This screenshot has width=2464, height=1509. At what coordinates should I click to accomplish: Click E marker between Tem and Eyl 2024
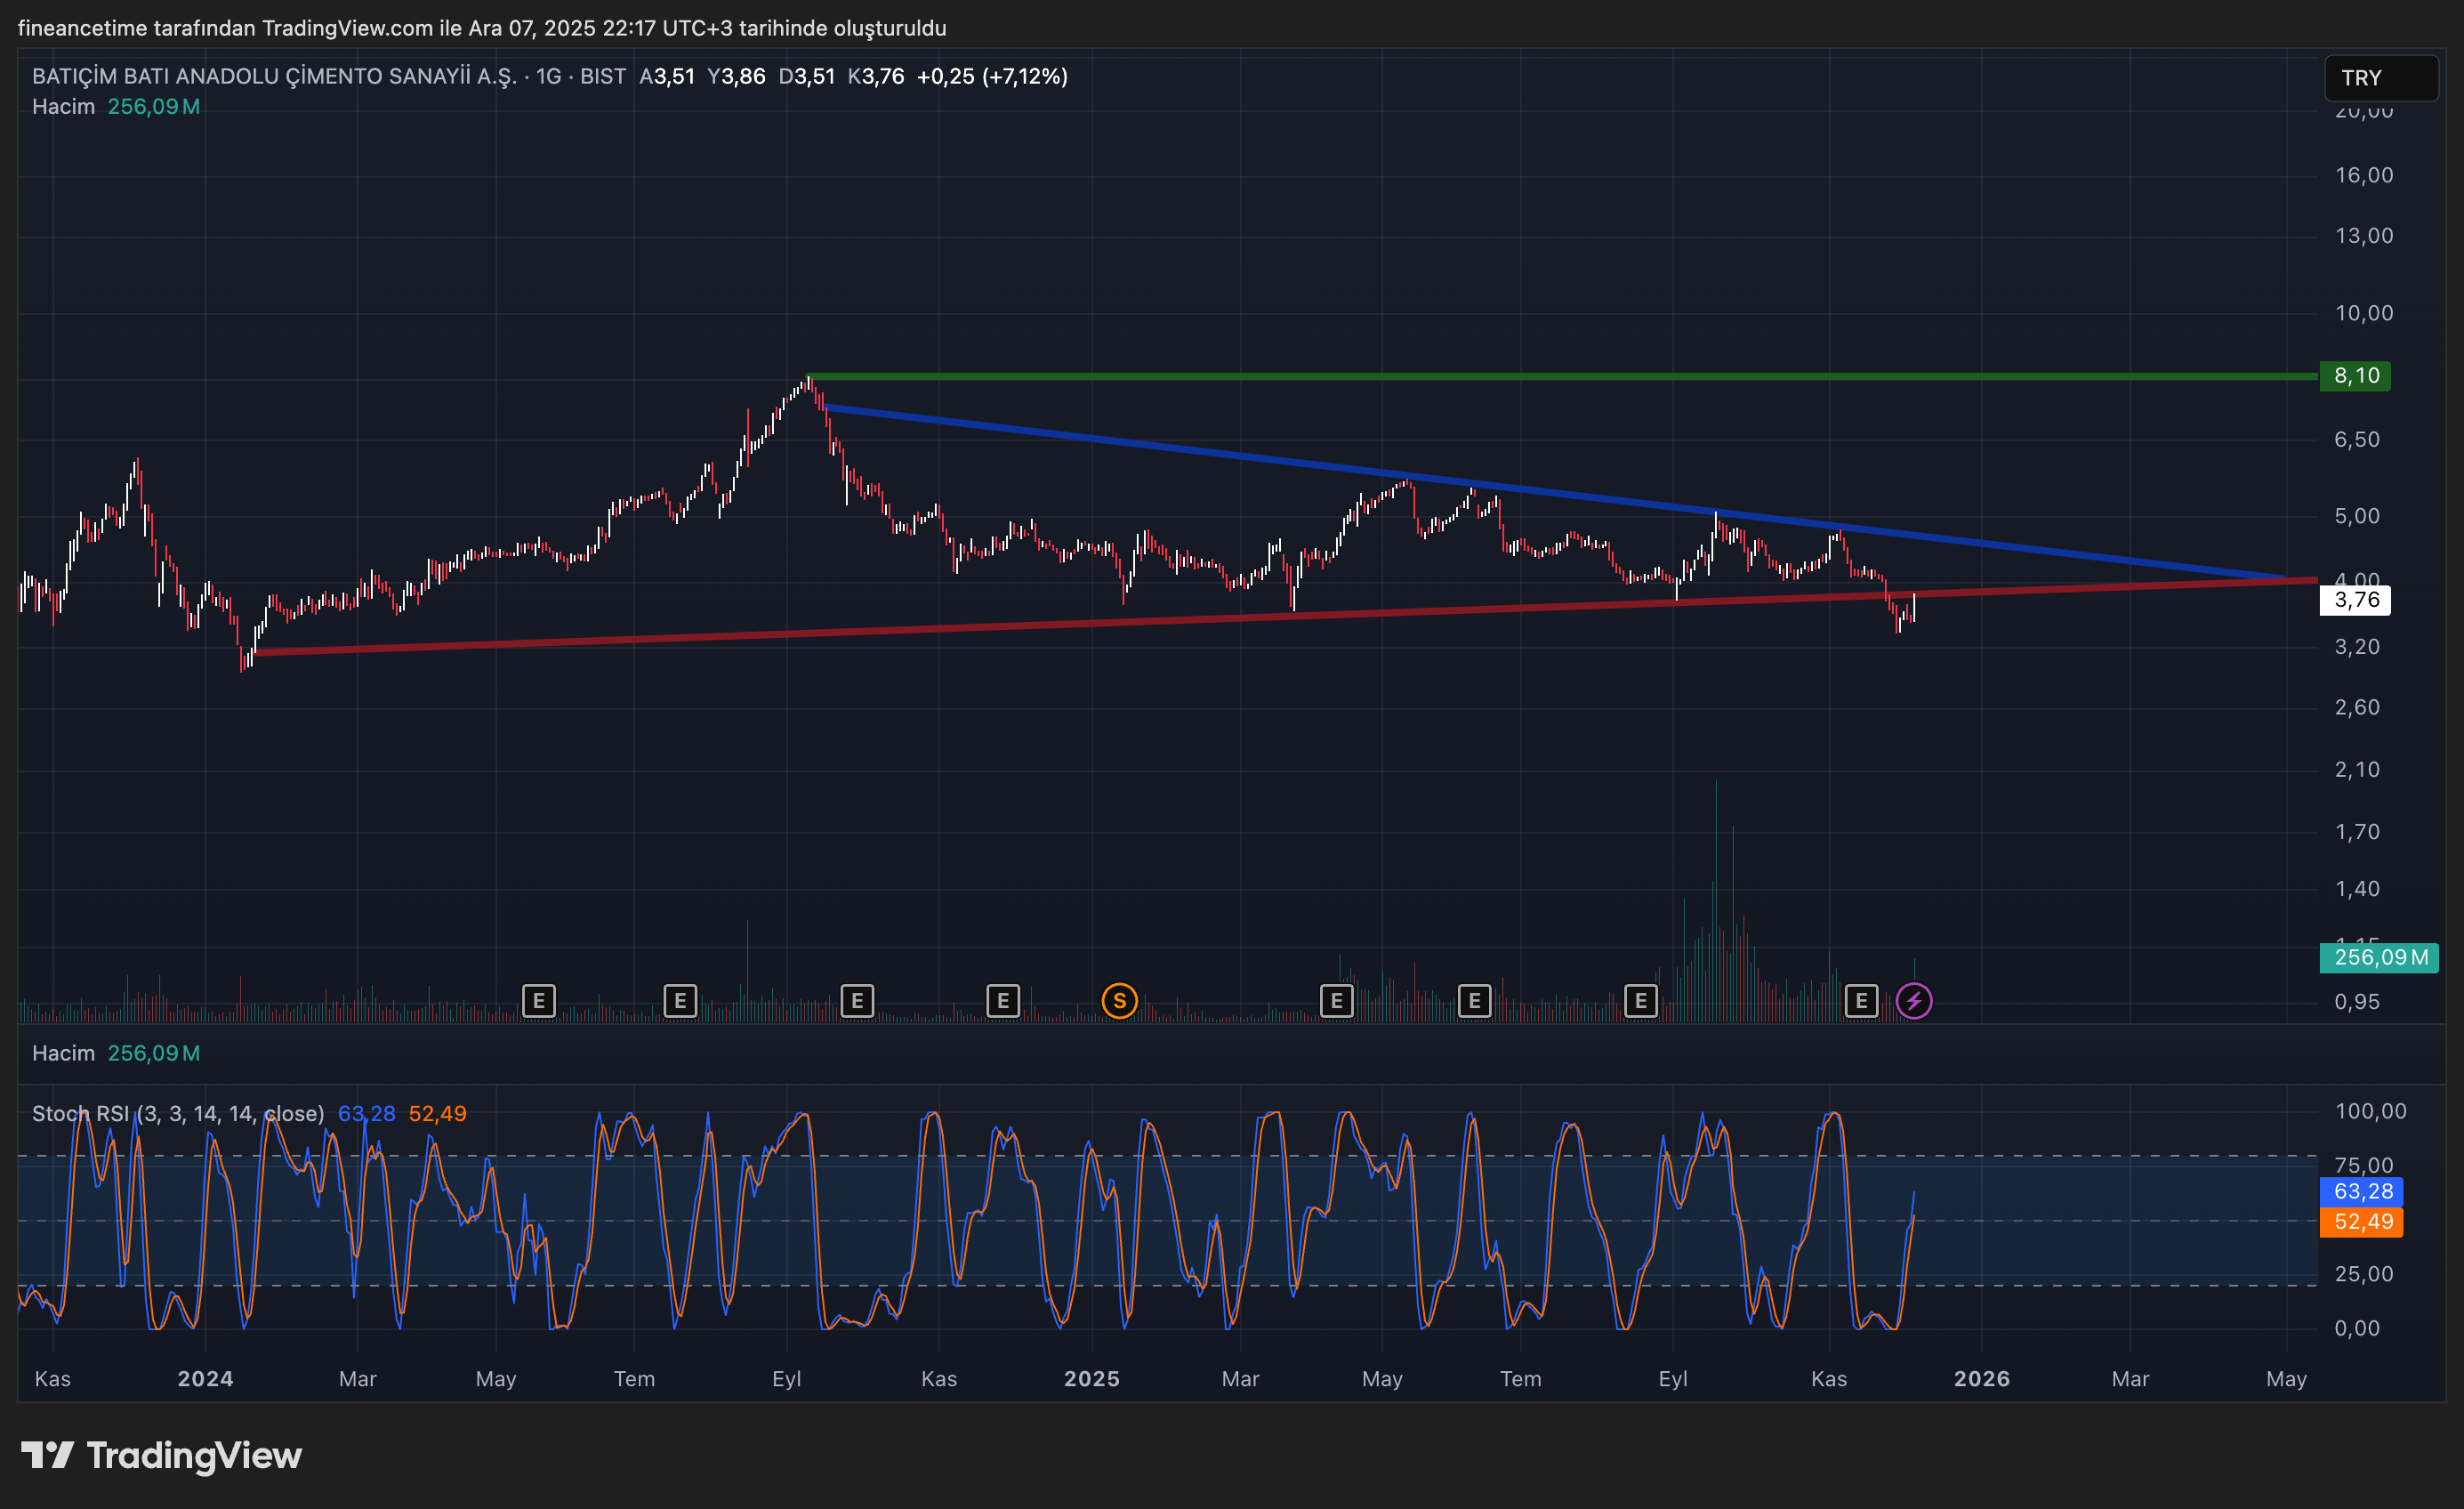coord(680,1000)
